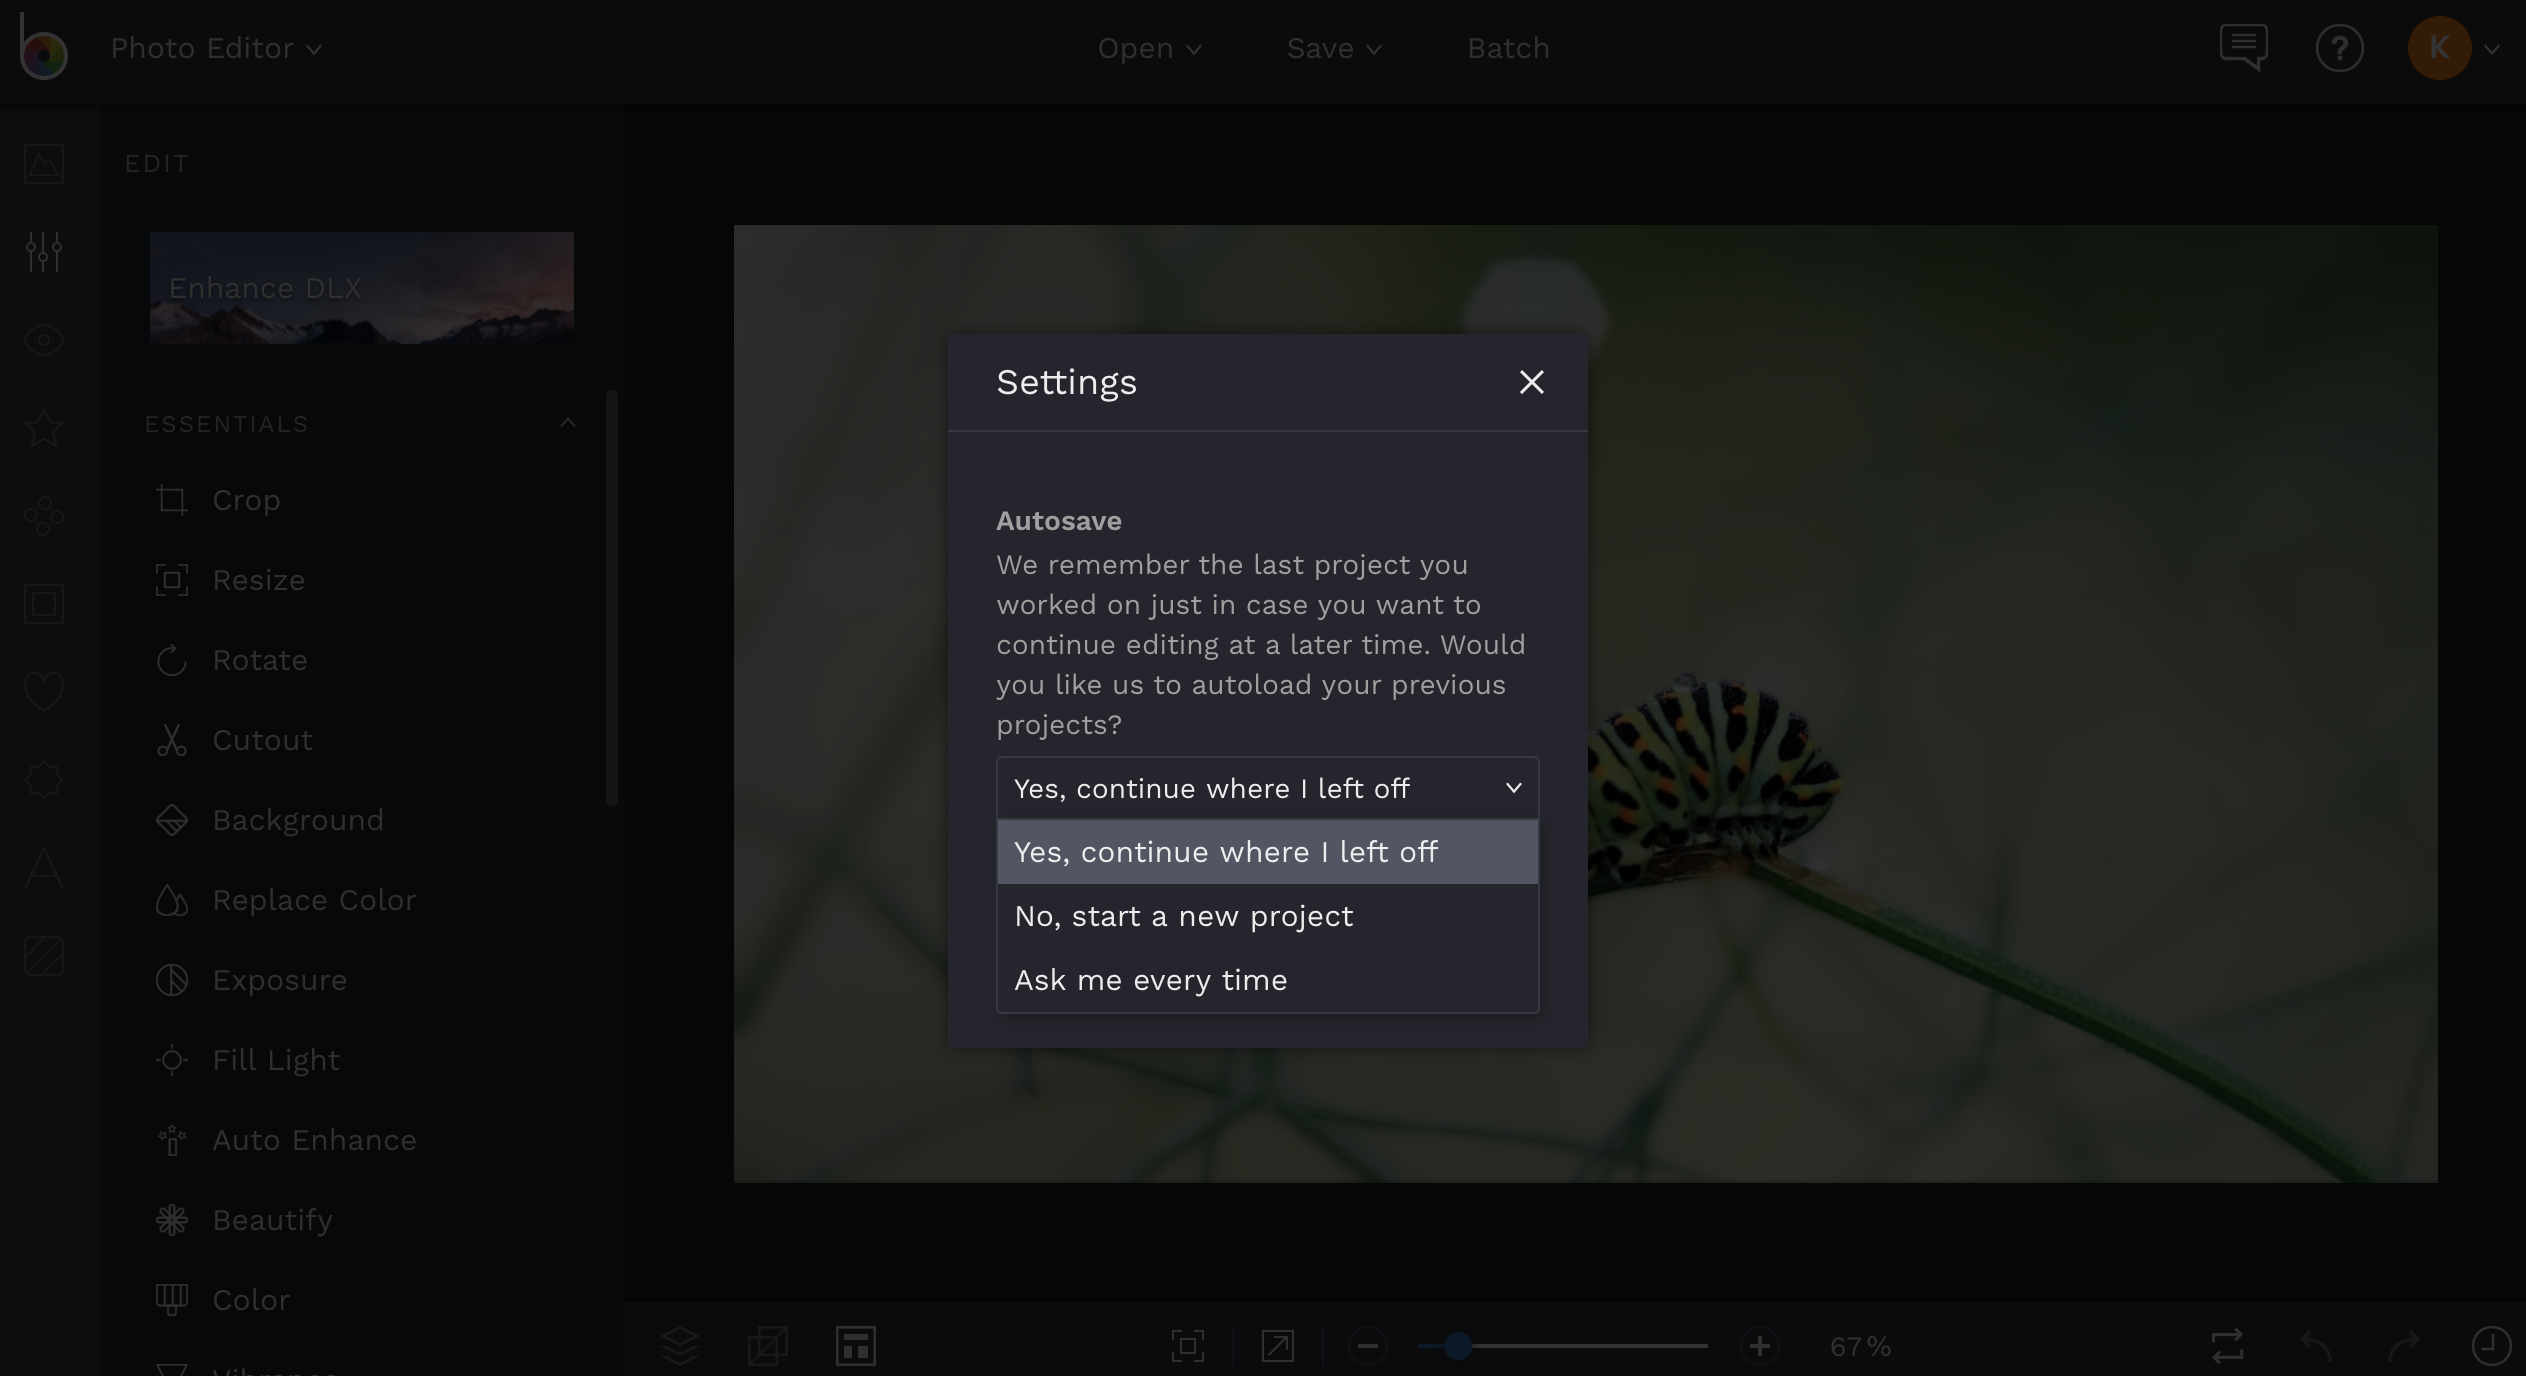
Task: Open the Photo Editor mode dropdown
Action: pyautogui.click(x=216, y=48)
